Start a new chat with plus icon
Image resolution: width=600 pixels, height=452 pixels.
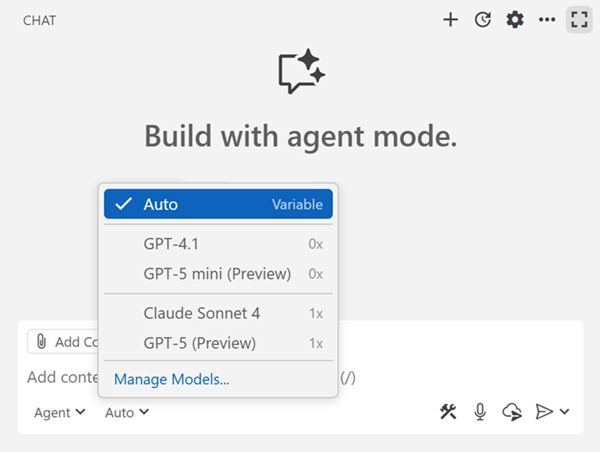(450, 19)
